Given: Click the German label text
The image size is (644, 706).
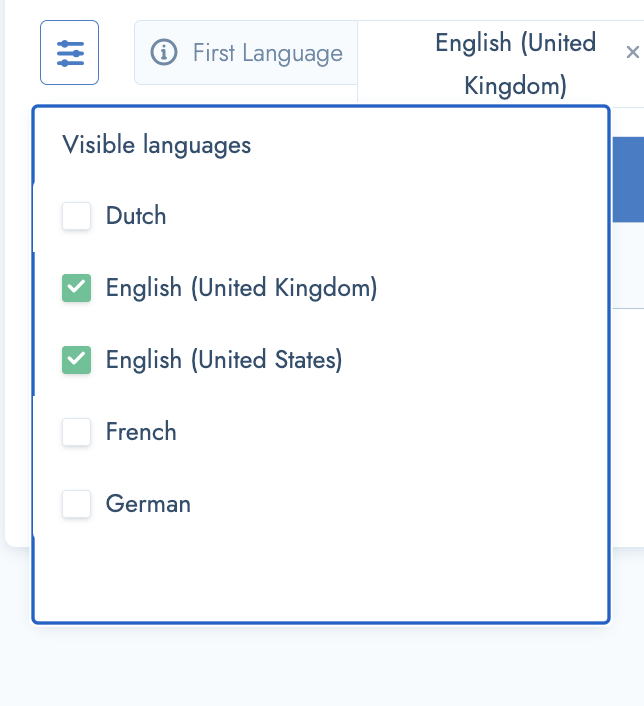Looking at the screenshot, I should coord(148,504).
